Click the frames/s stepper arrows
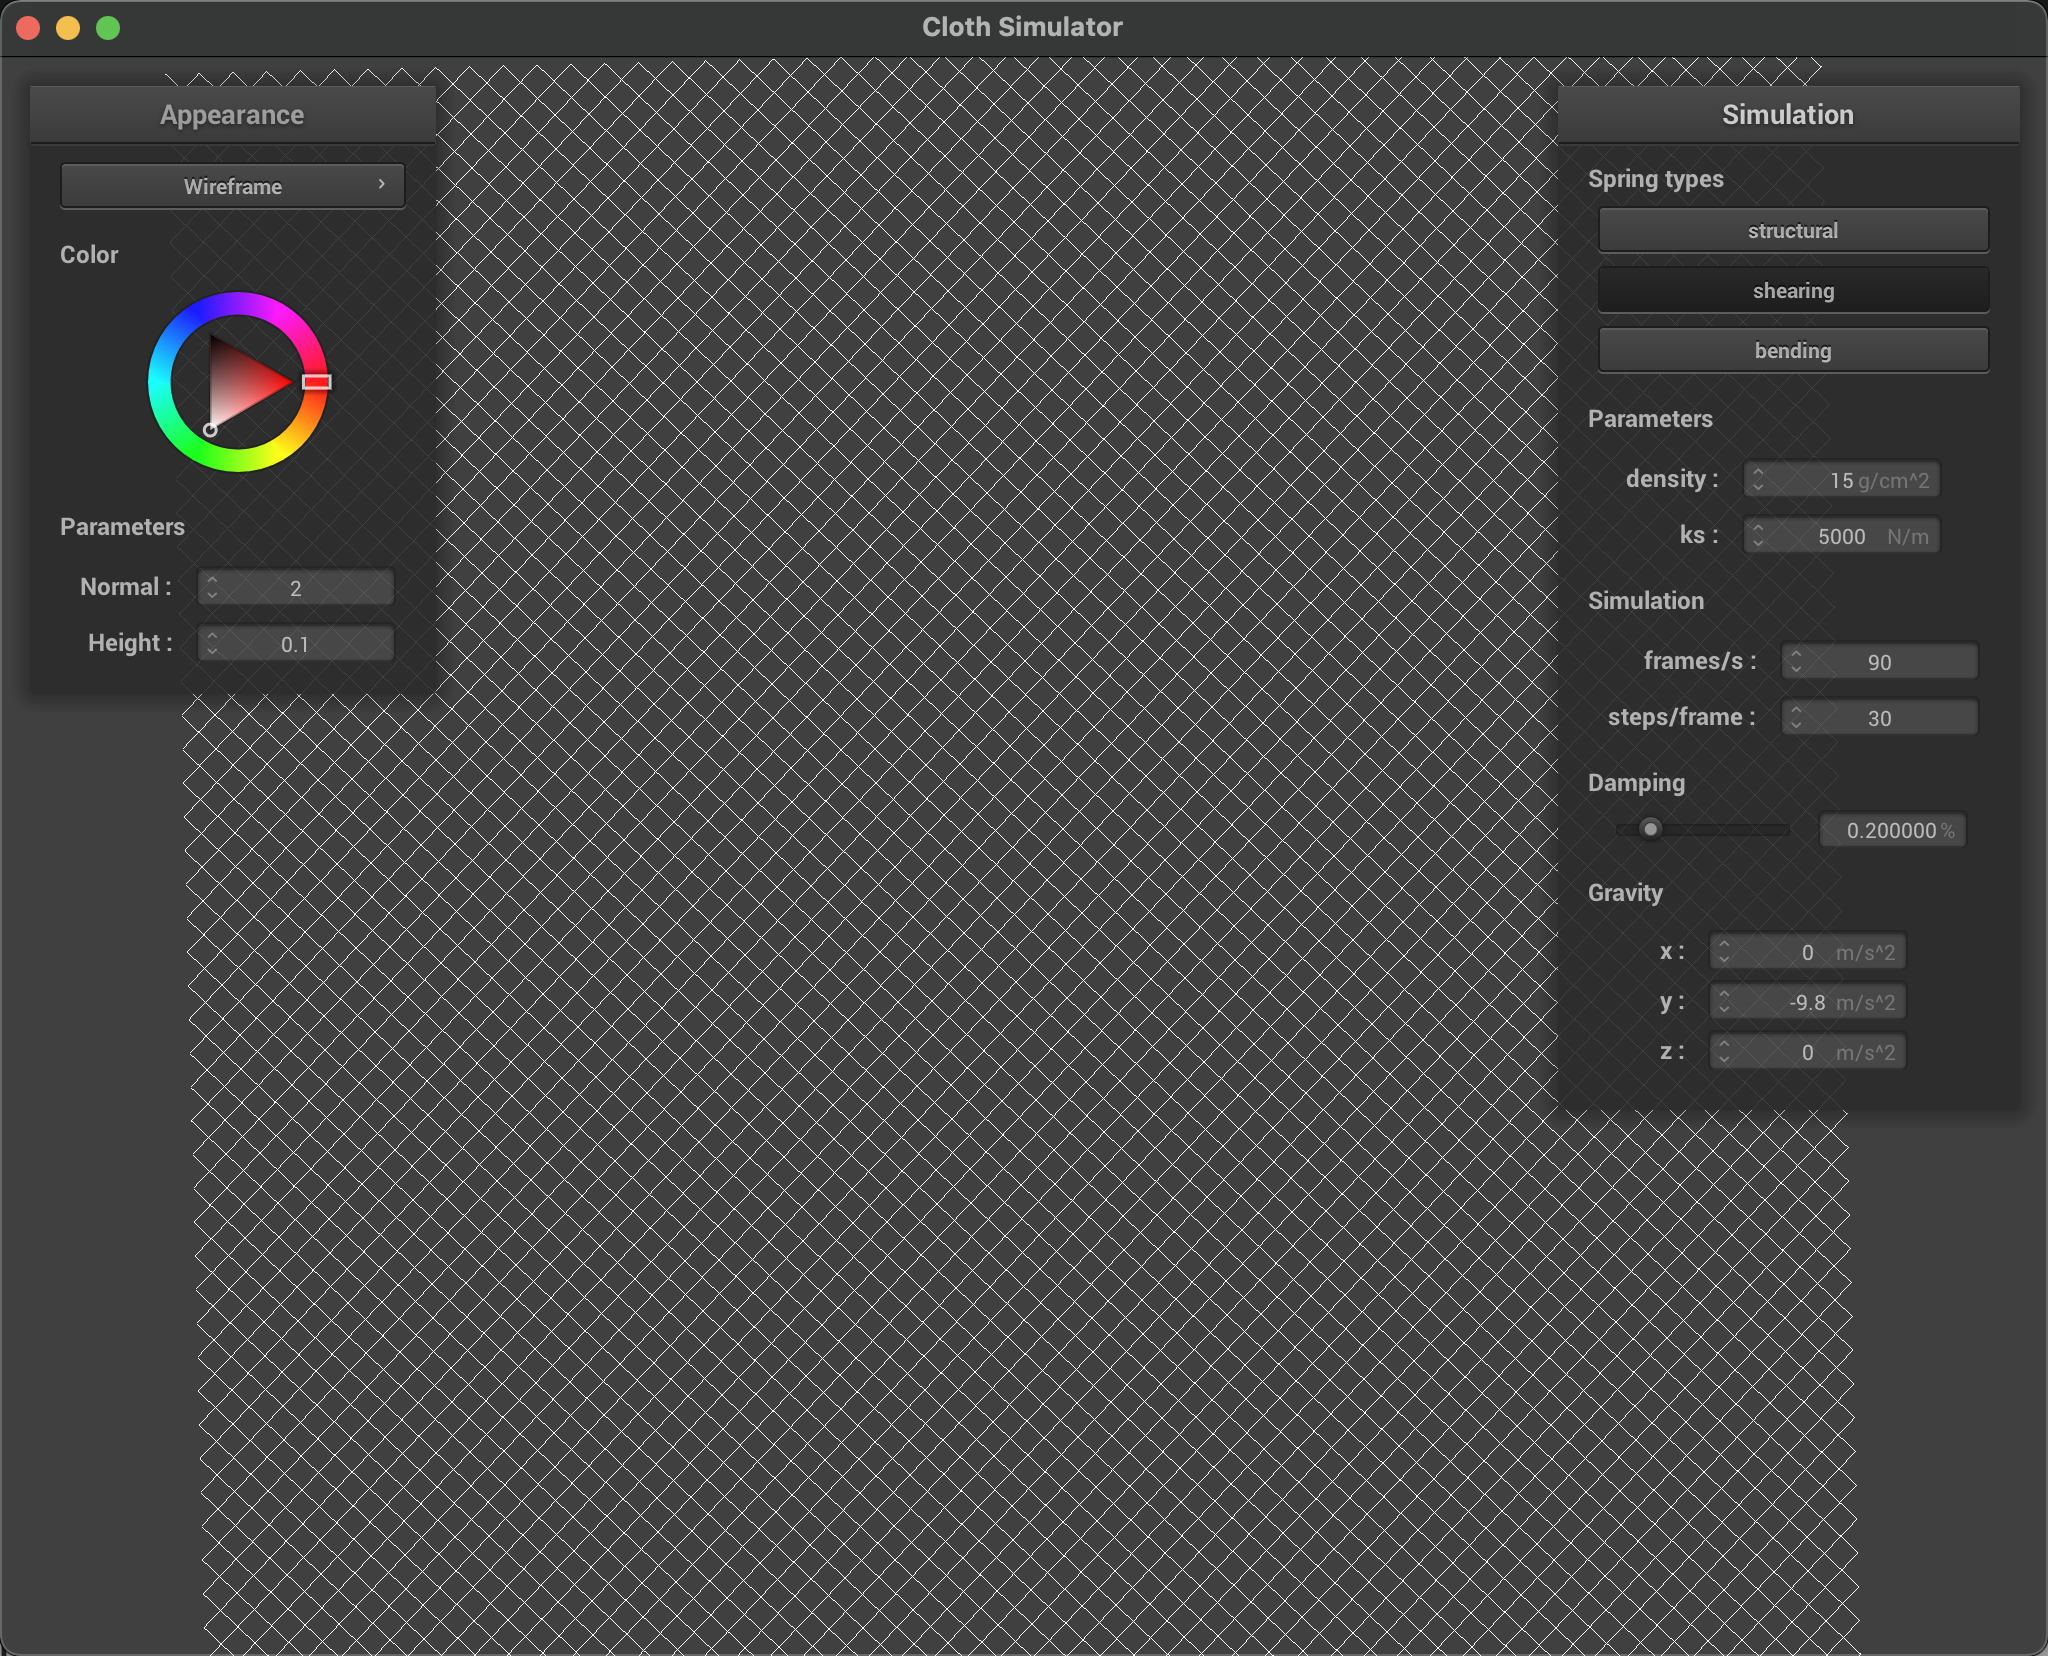2048x1656 pixels. 1796,661
